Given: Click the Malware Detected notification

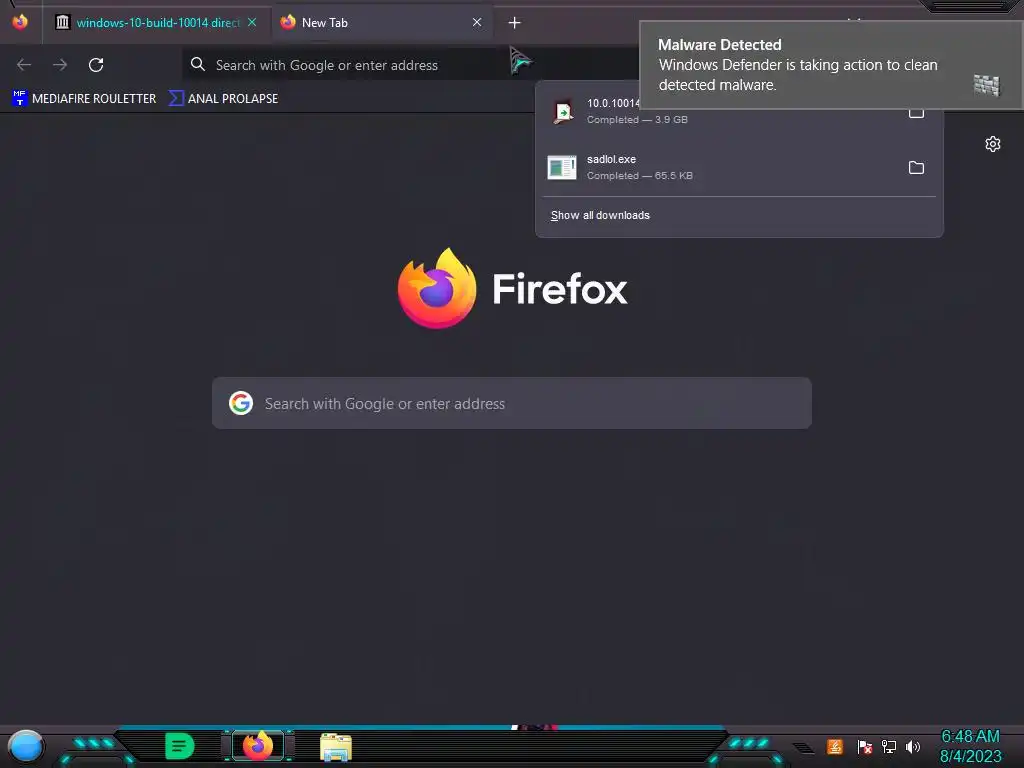Looking at the screenshot, I should click(831, 65).
